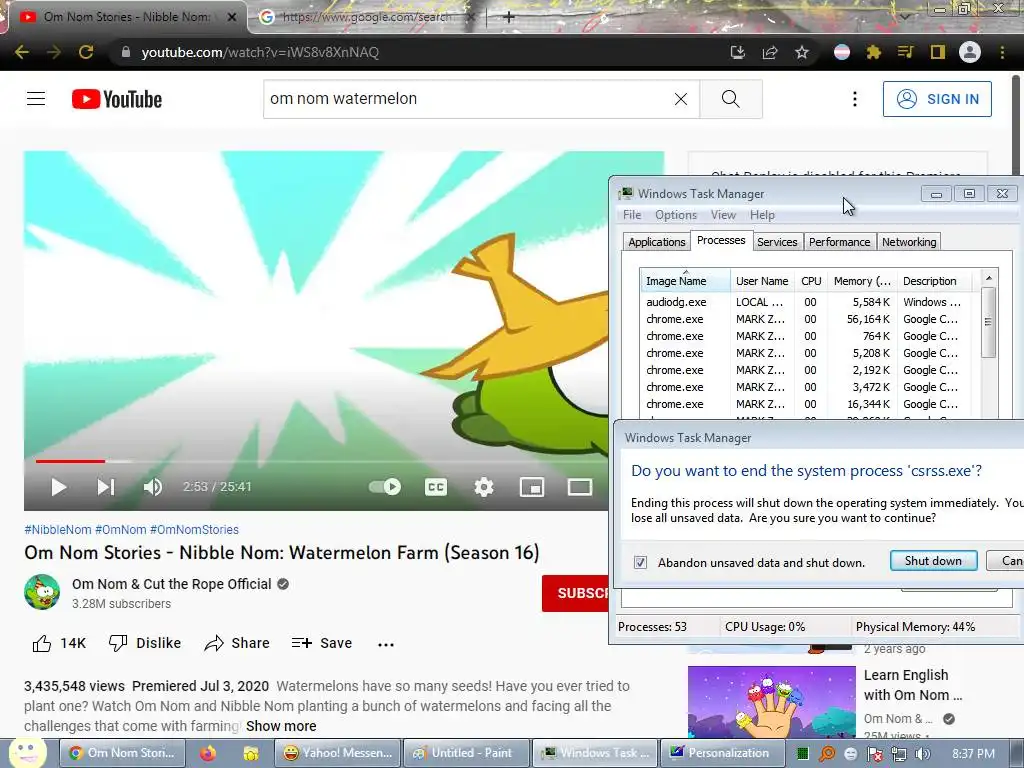Switch to miniplayer mode

(x=532, y=487)
